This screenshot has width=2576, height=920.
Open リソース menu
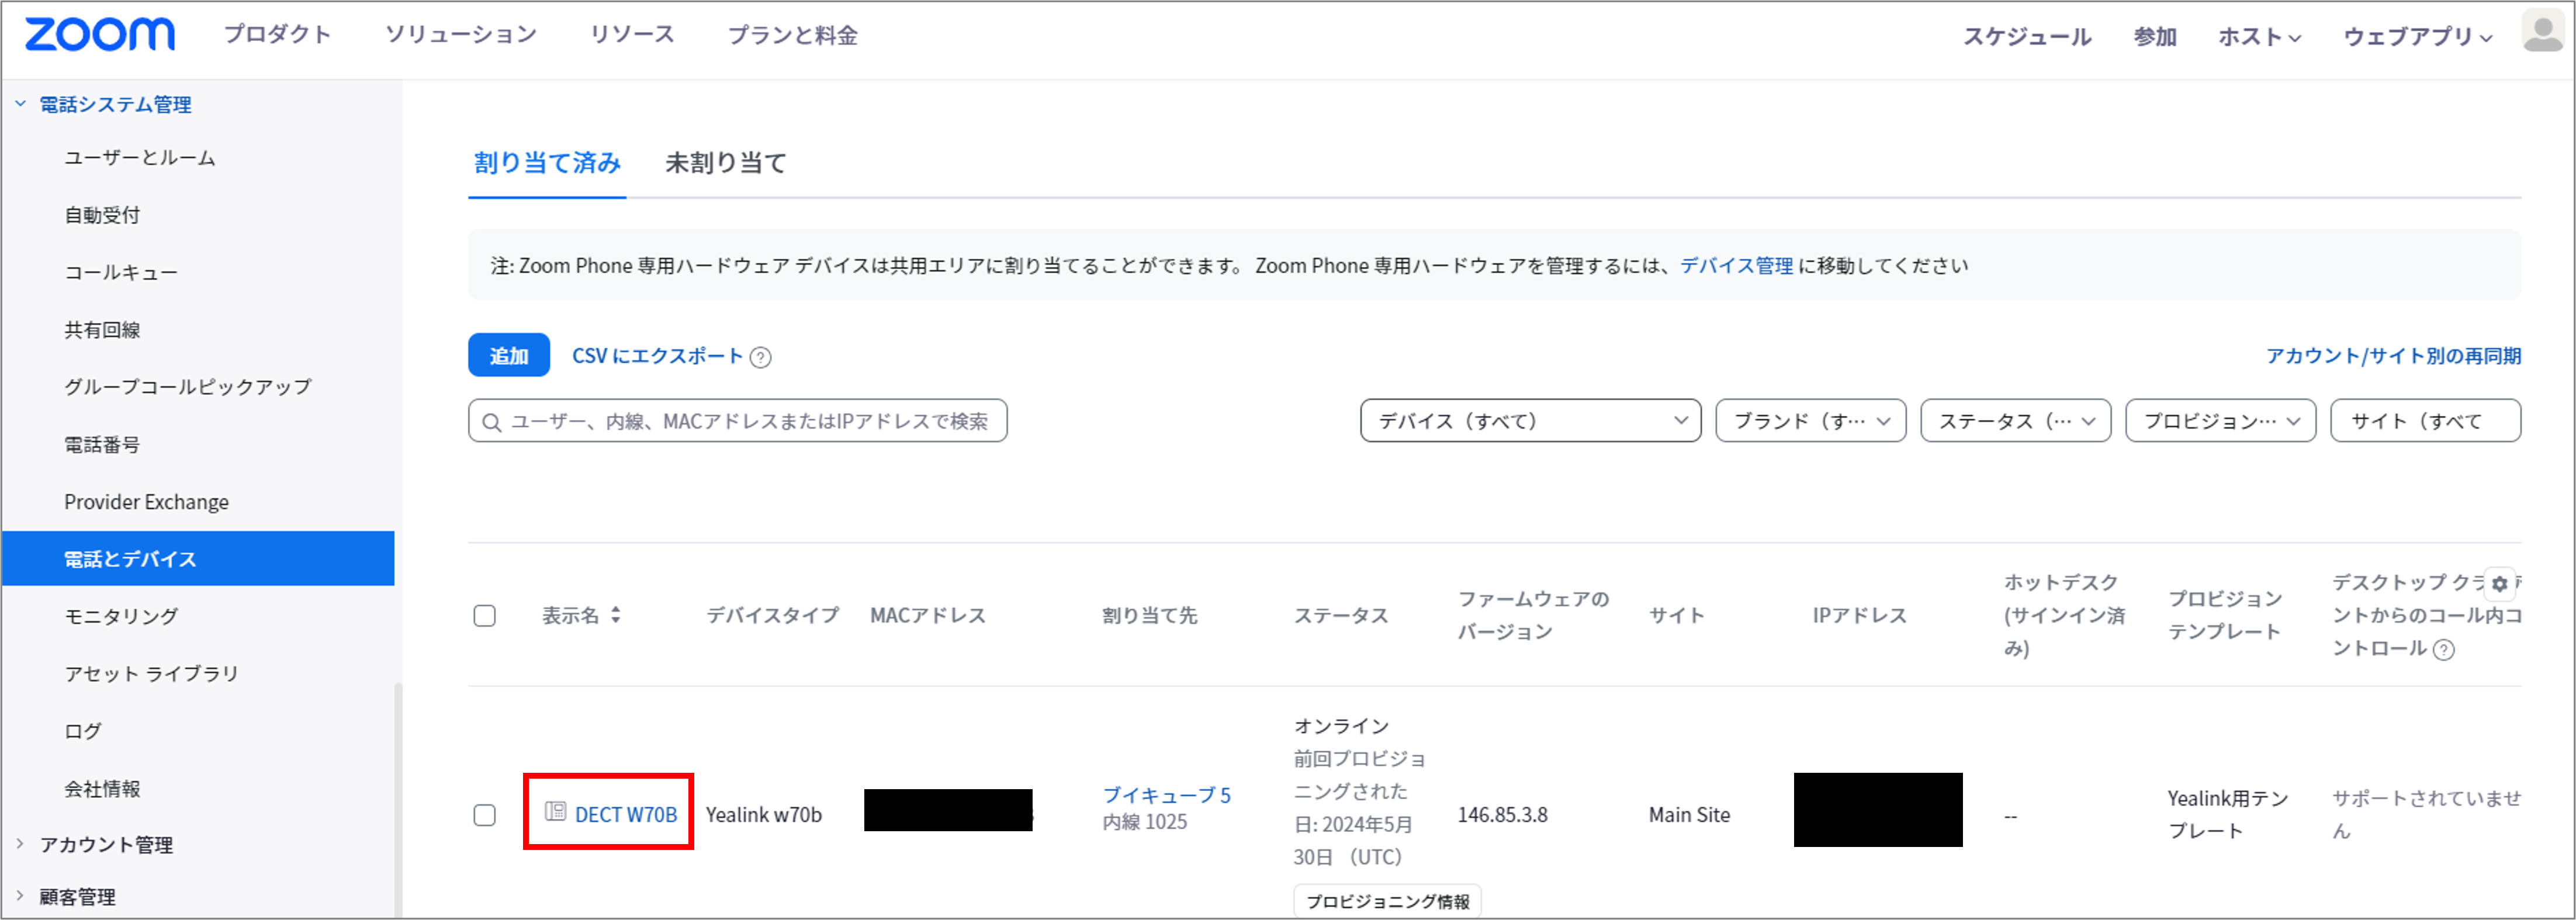tap(632, 35)
